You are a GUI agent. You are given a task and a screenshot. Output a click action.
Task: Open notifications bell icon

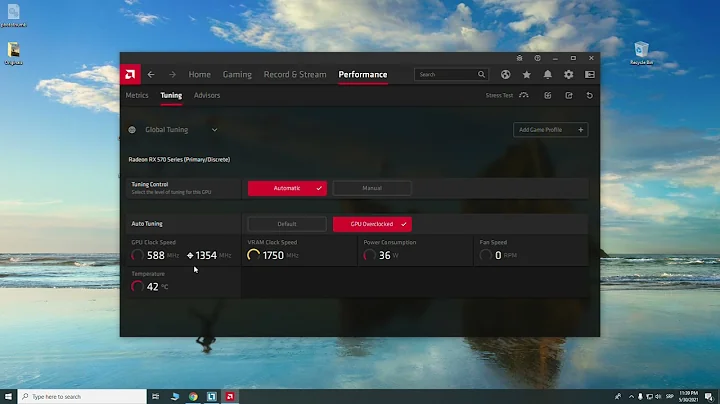548,74
